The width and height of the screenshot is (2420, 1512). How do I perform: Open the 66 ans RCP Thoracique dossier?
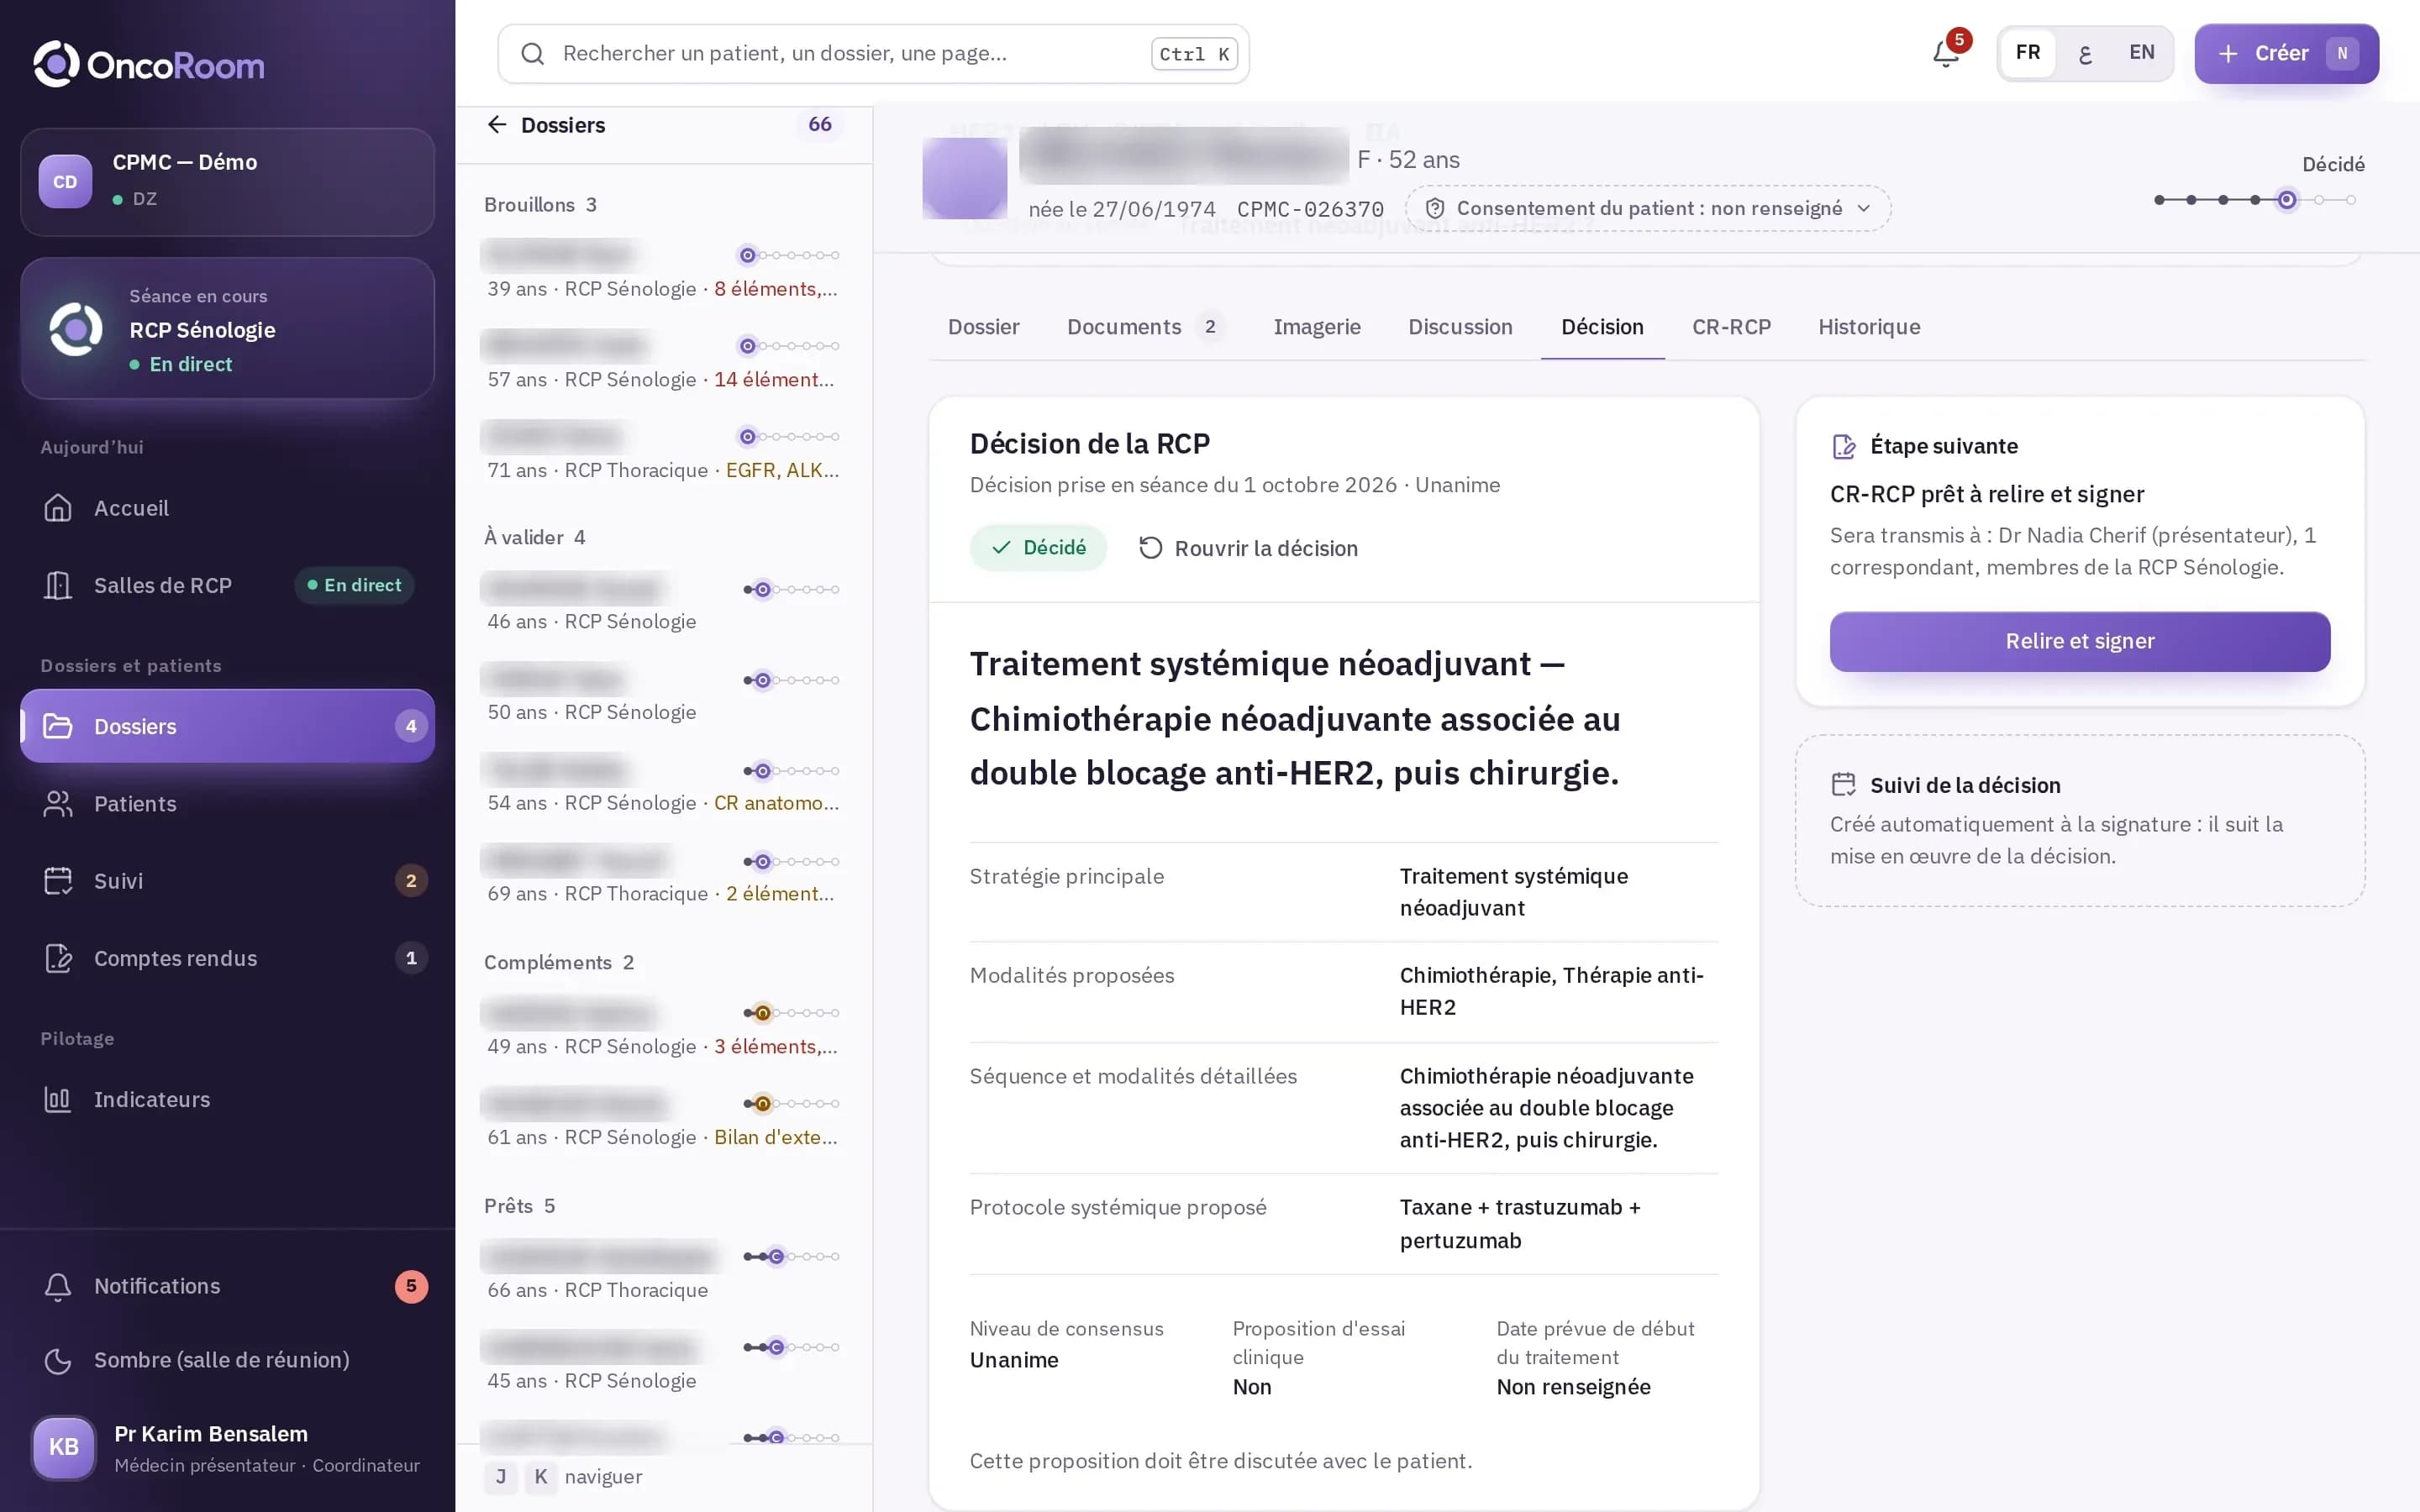pos(663,1273)
